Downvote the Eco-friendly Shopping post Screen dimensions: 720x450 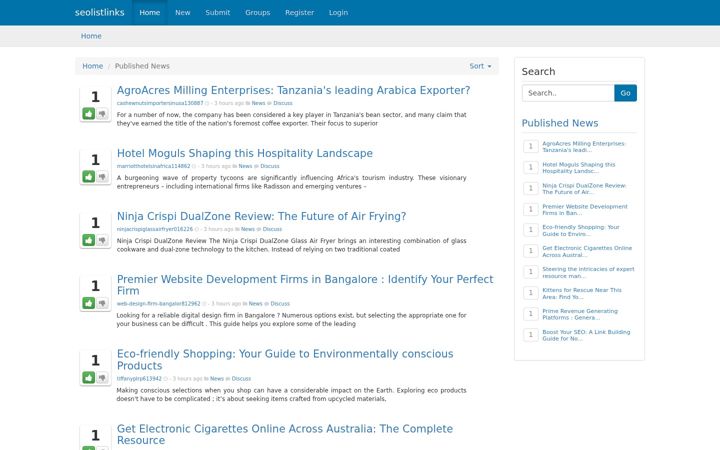coord(102,377)
